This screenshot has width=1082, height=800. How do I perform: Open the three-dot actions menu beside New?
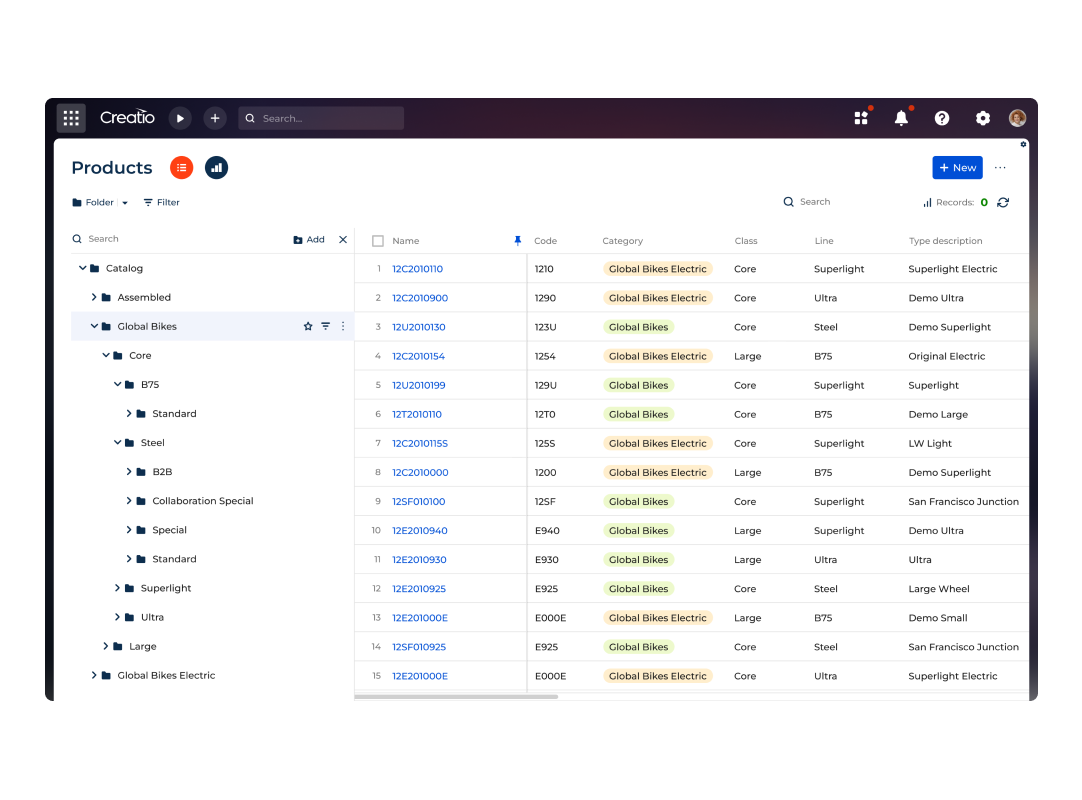[1000, 168]
